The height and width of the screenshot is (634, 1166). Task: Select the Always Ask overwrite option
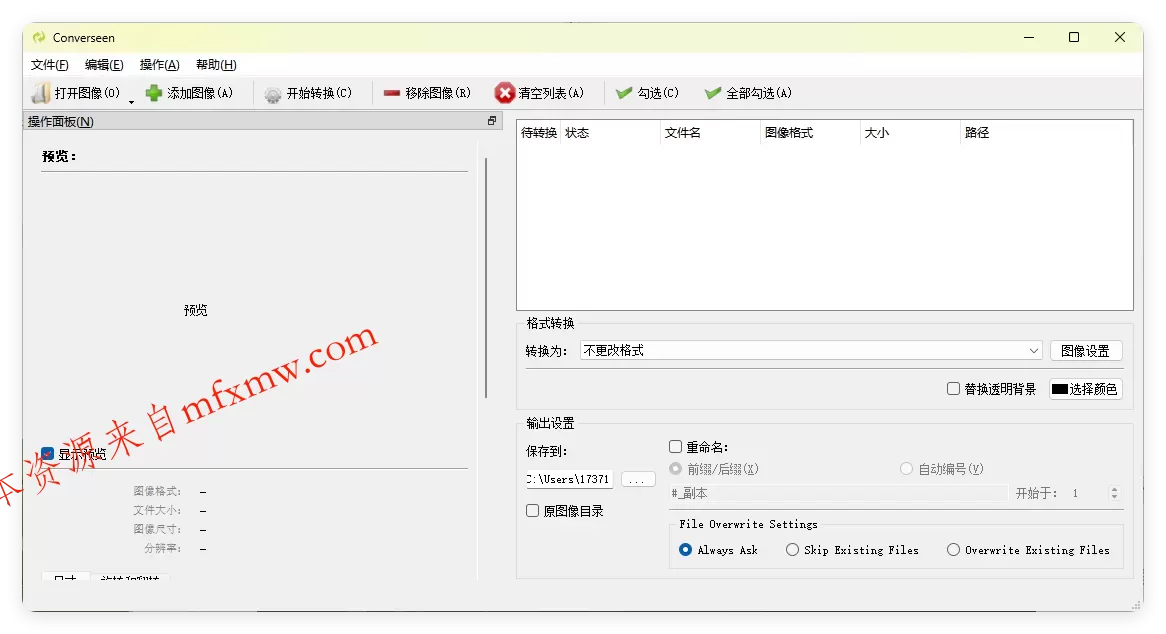tap(686, 550)
